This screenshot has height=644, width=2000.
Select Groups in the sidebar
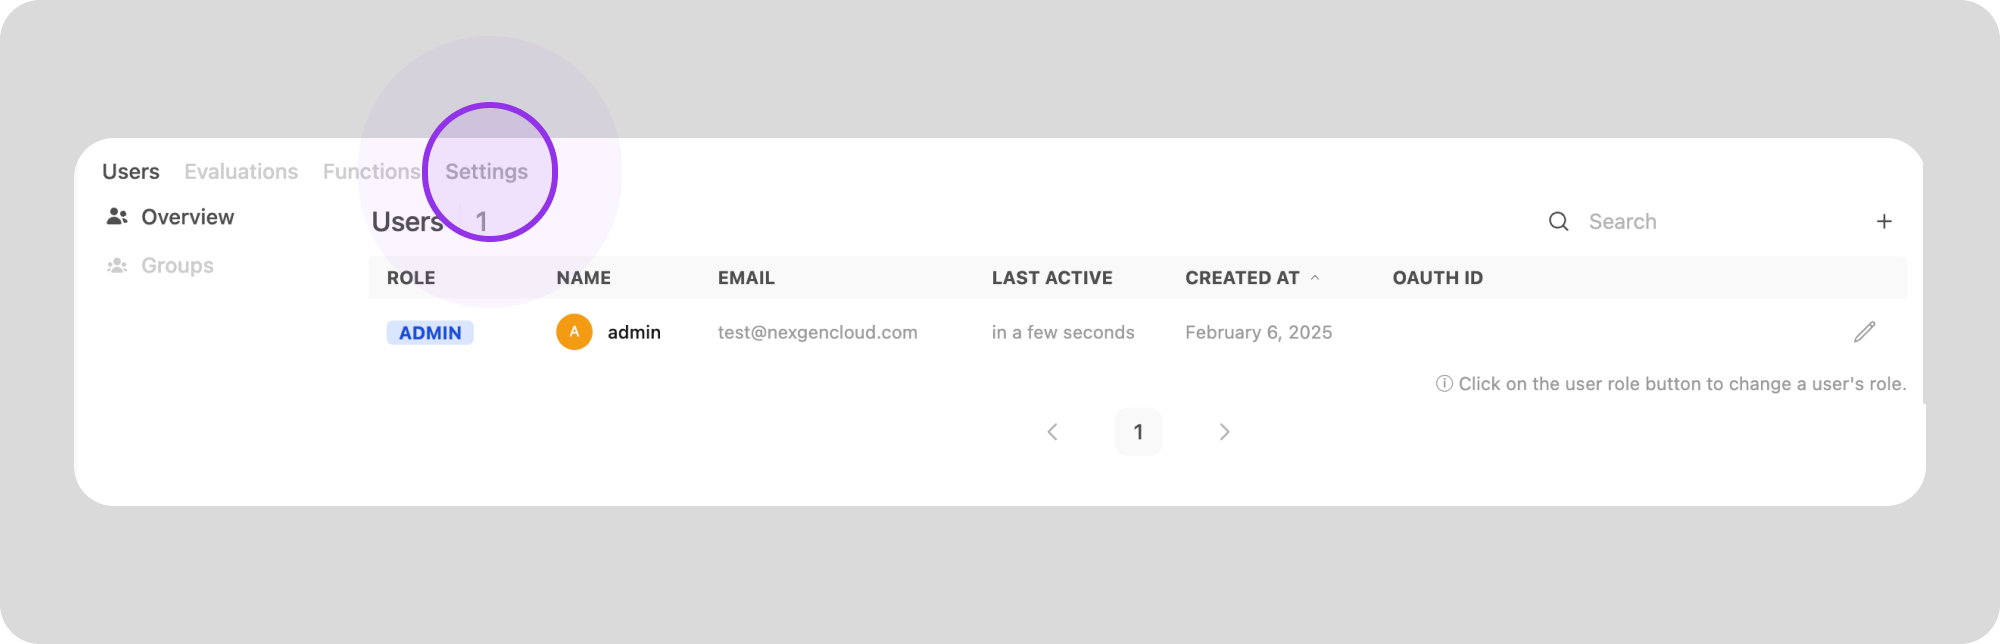177,266
